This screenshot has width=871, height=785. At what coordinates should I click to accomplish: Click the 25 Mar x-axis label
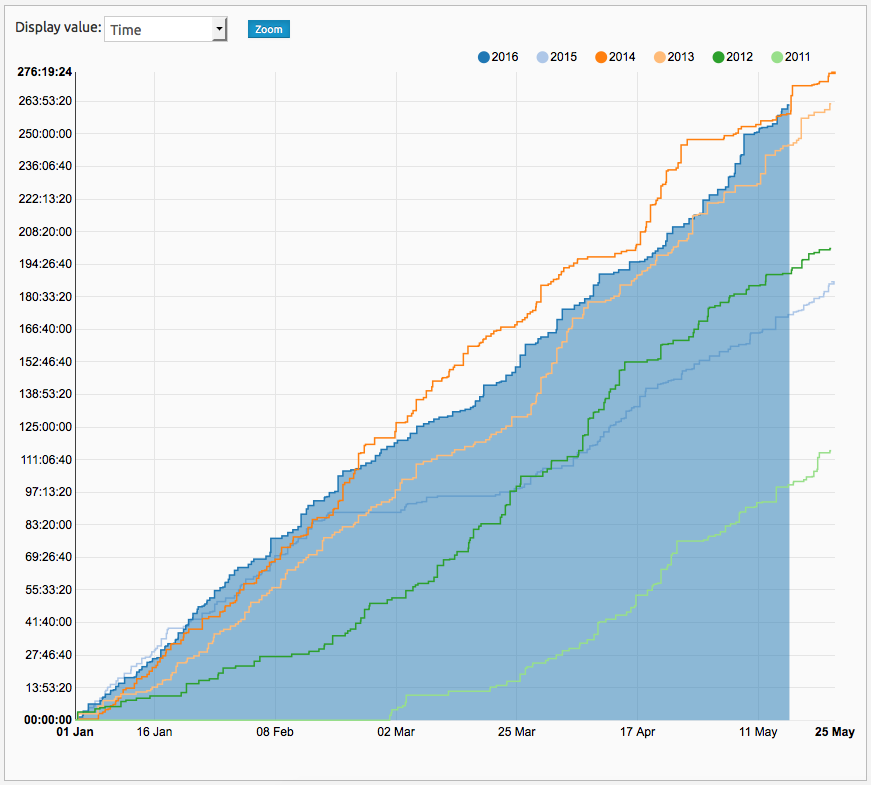pyautogui.click(x=515, y=732)
